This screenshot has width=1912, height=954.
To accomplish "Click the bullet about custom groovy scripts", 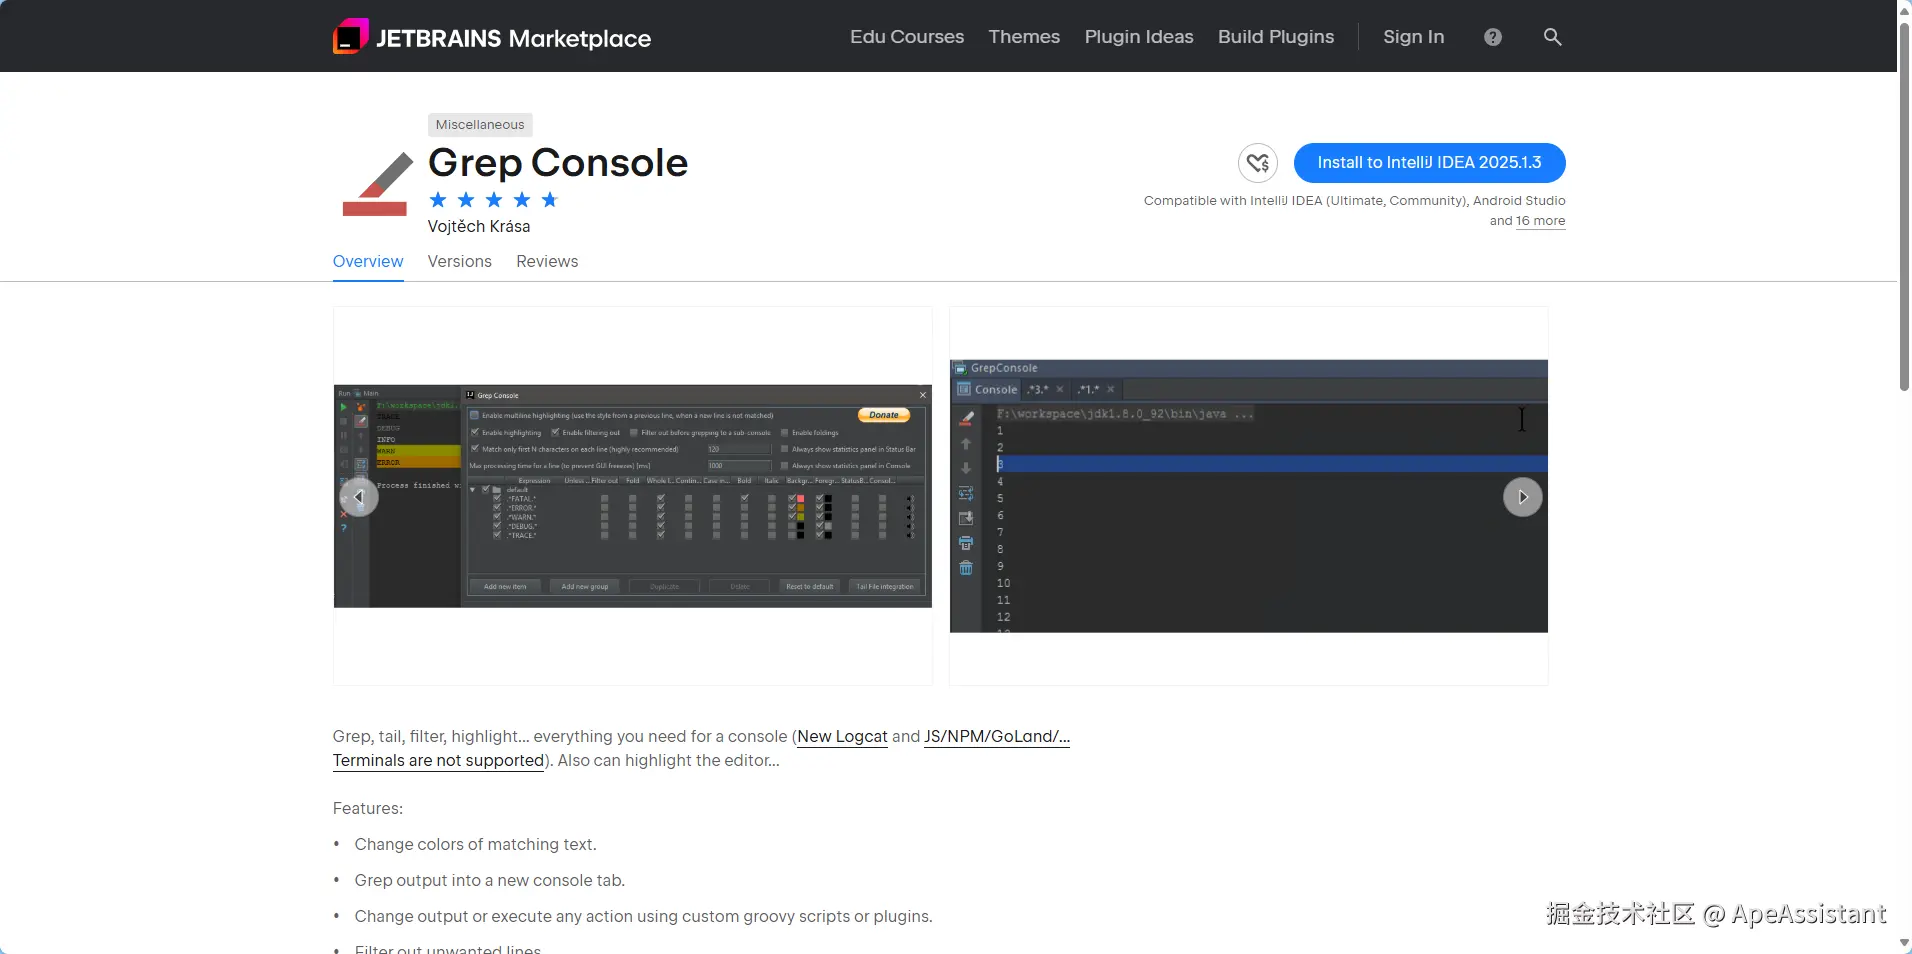I will pos(643,917).
